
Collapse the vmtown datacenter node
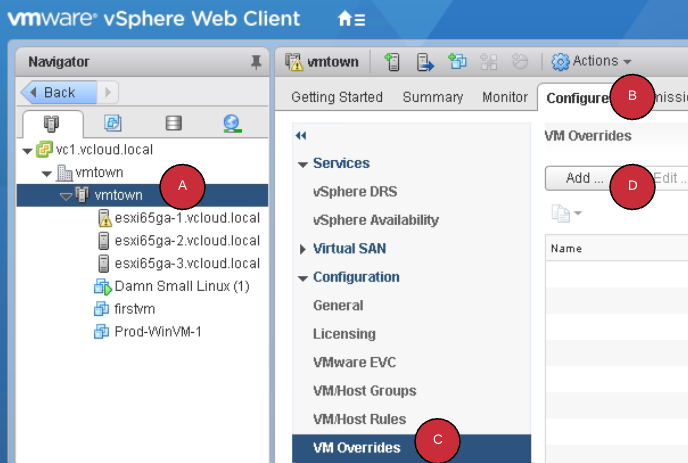47,174
